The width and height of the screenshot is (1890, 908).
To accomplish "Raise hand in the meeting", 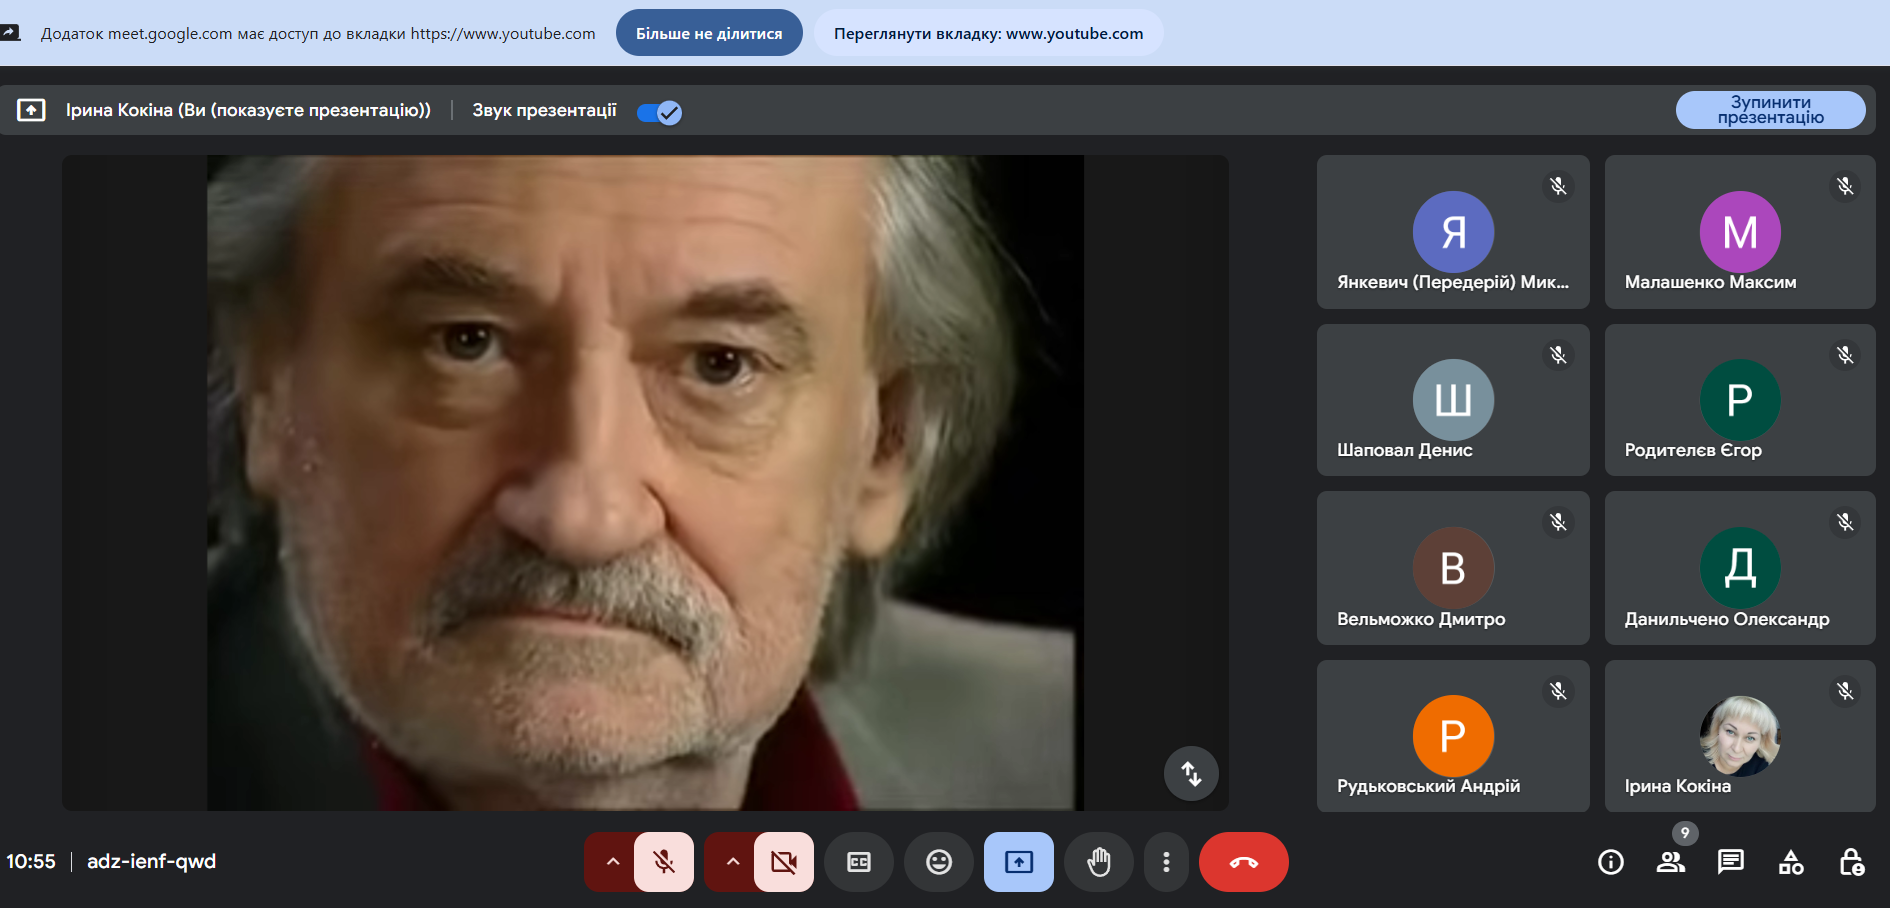I will (1098, 862).
